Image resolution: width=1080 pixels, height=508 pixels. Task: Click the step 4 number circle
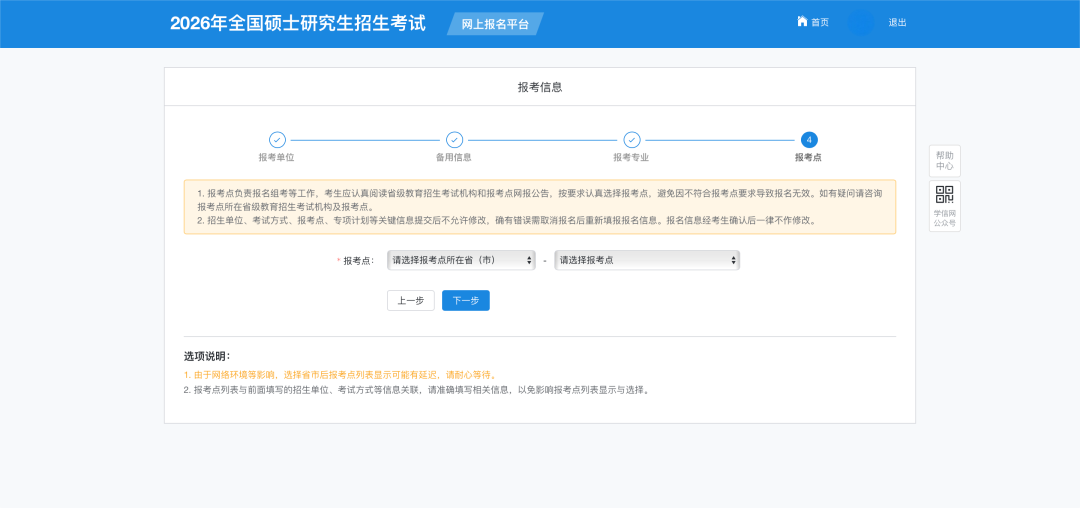click(x=809, y=140)
